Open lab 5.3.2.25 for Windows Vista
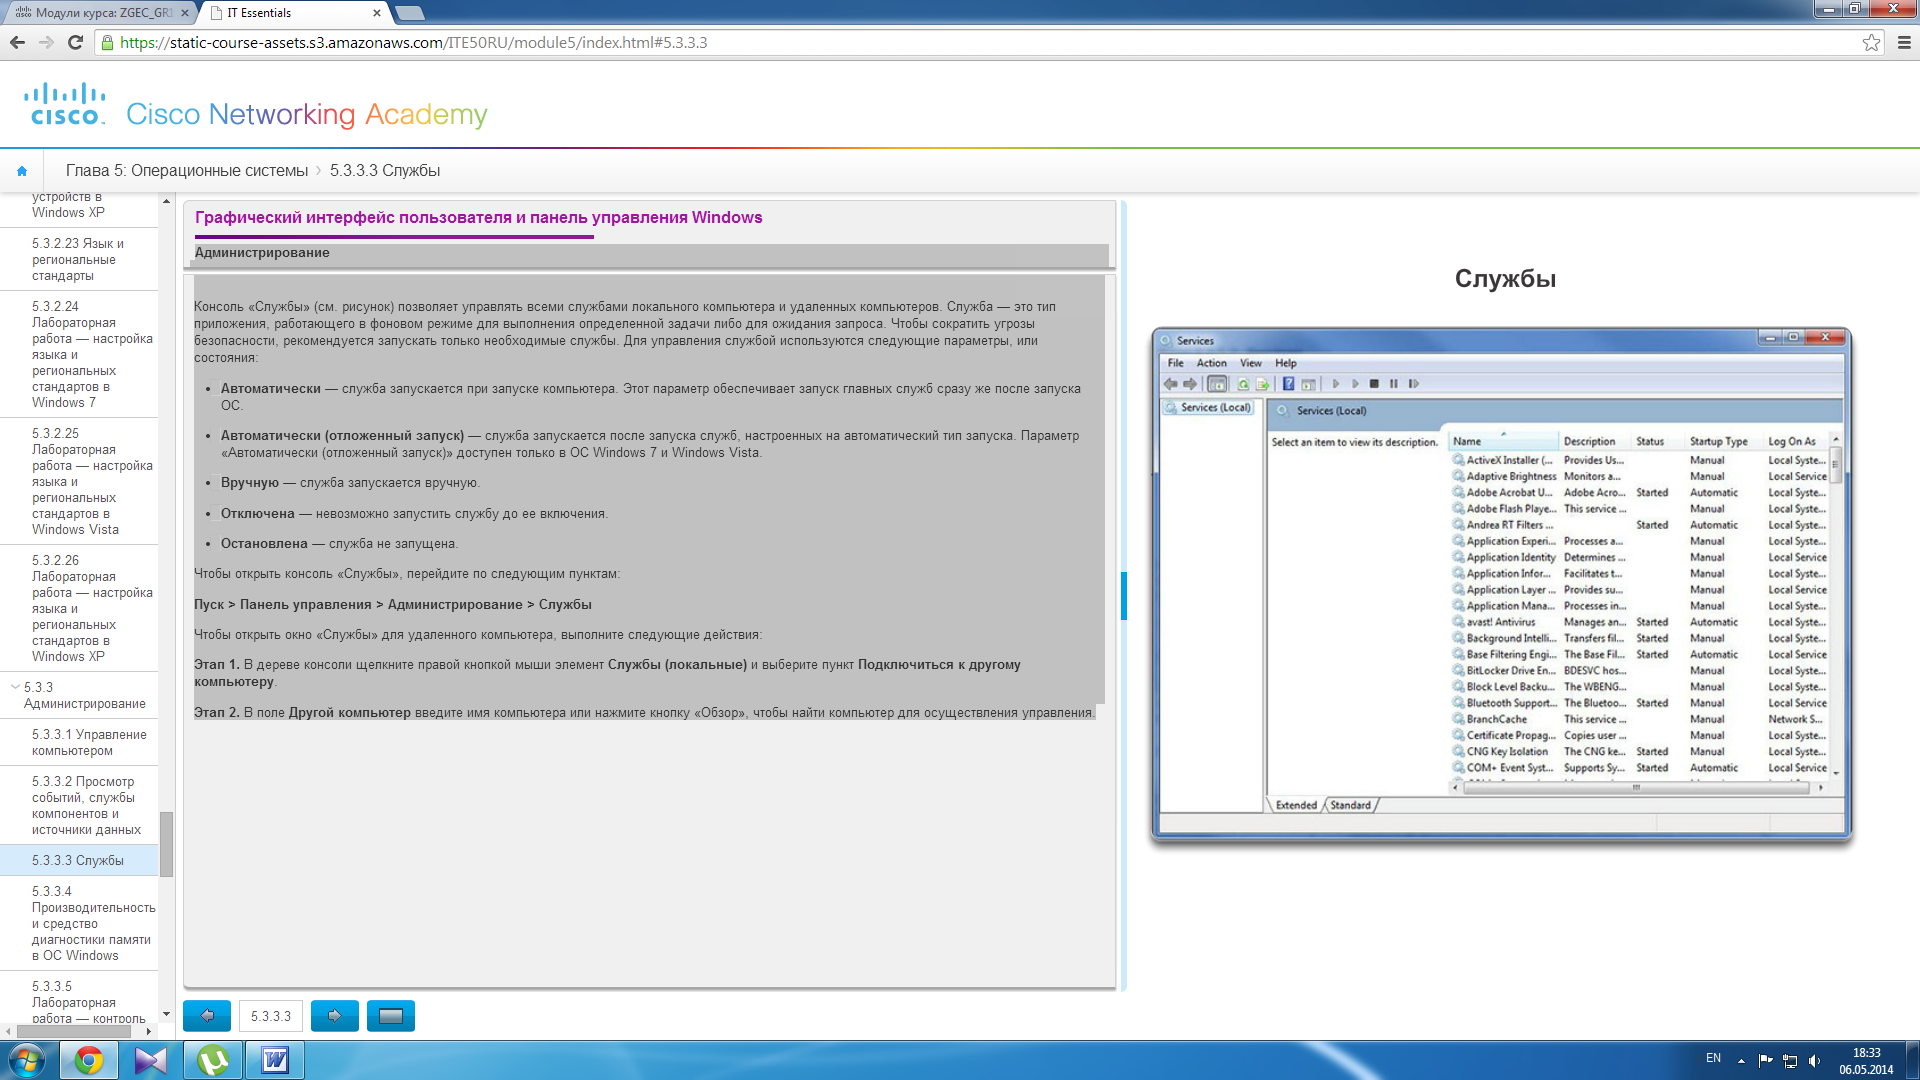 click(x=79, y=481)
